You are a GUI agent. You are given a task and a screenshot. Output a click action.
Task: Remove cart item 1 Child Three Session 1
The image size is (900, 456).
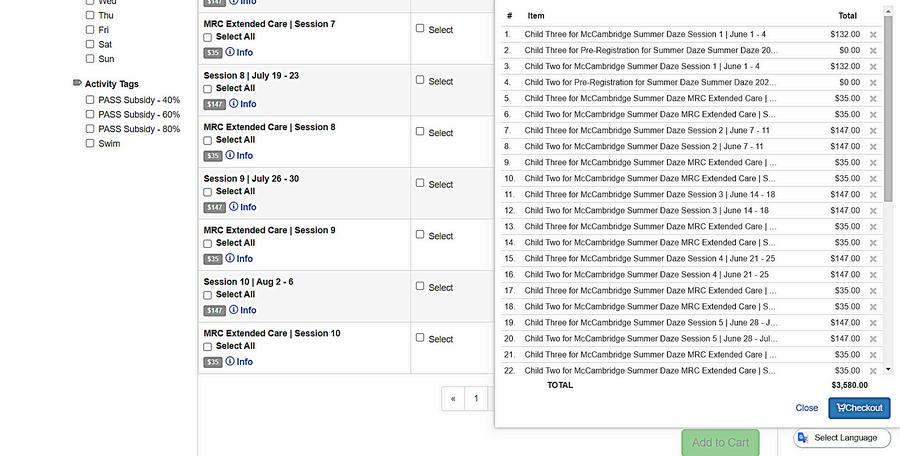[x=872, y=35]
